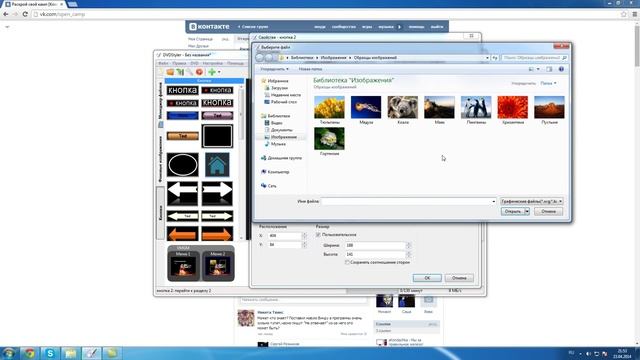Viewport: 640px width, 360px height.
Task: Click Отмена in the properties dialog
Action: (x=459, y=278)
